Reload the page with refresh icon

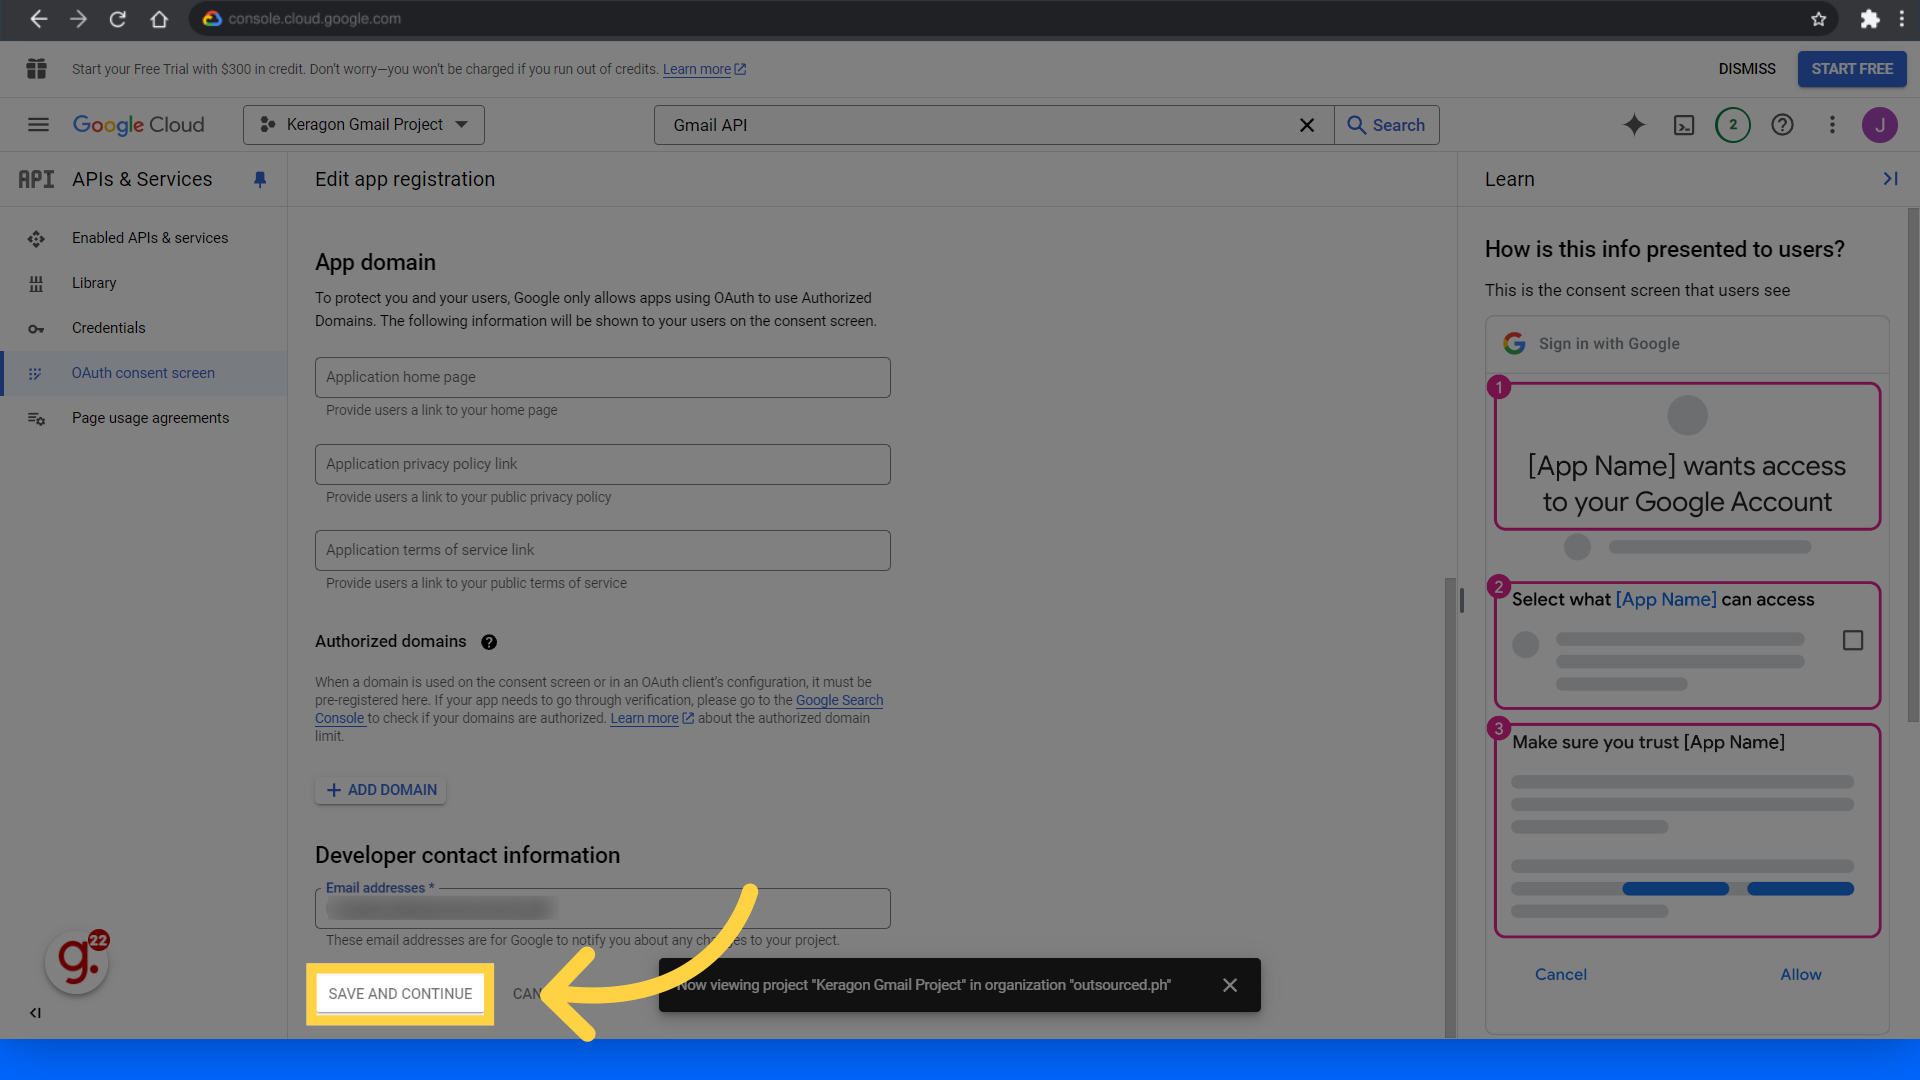tap(118, 18)
